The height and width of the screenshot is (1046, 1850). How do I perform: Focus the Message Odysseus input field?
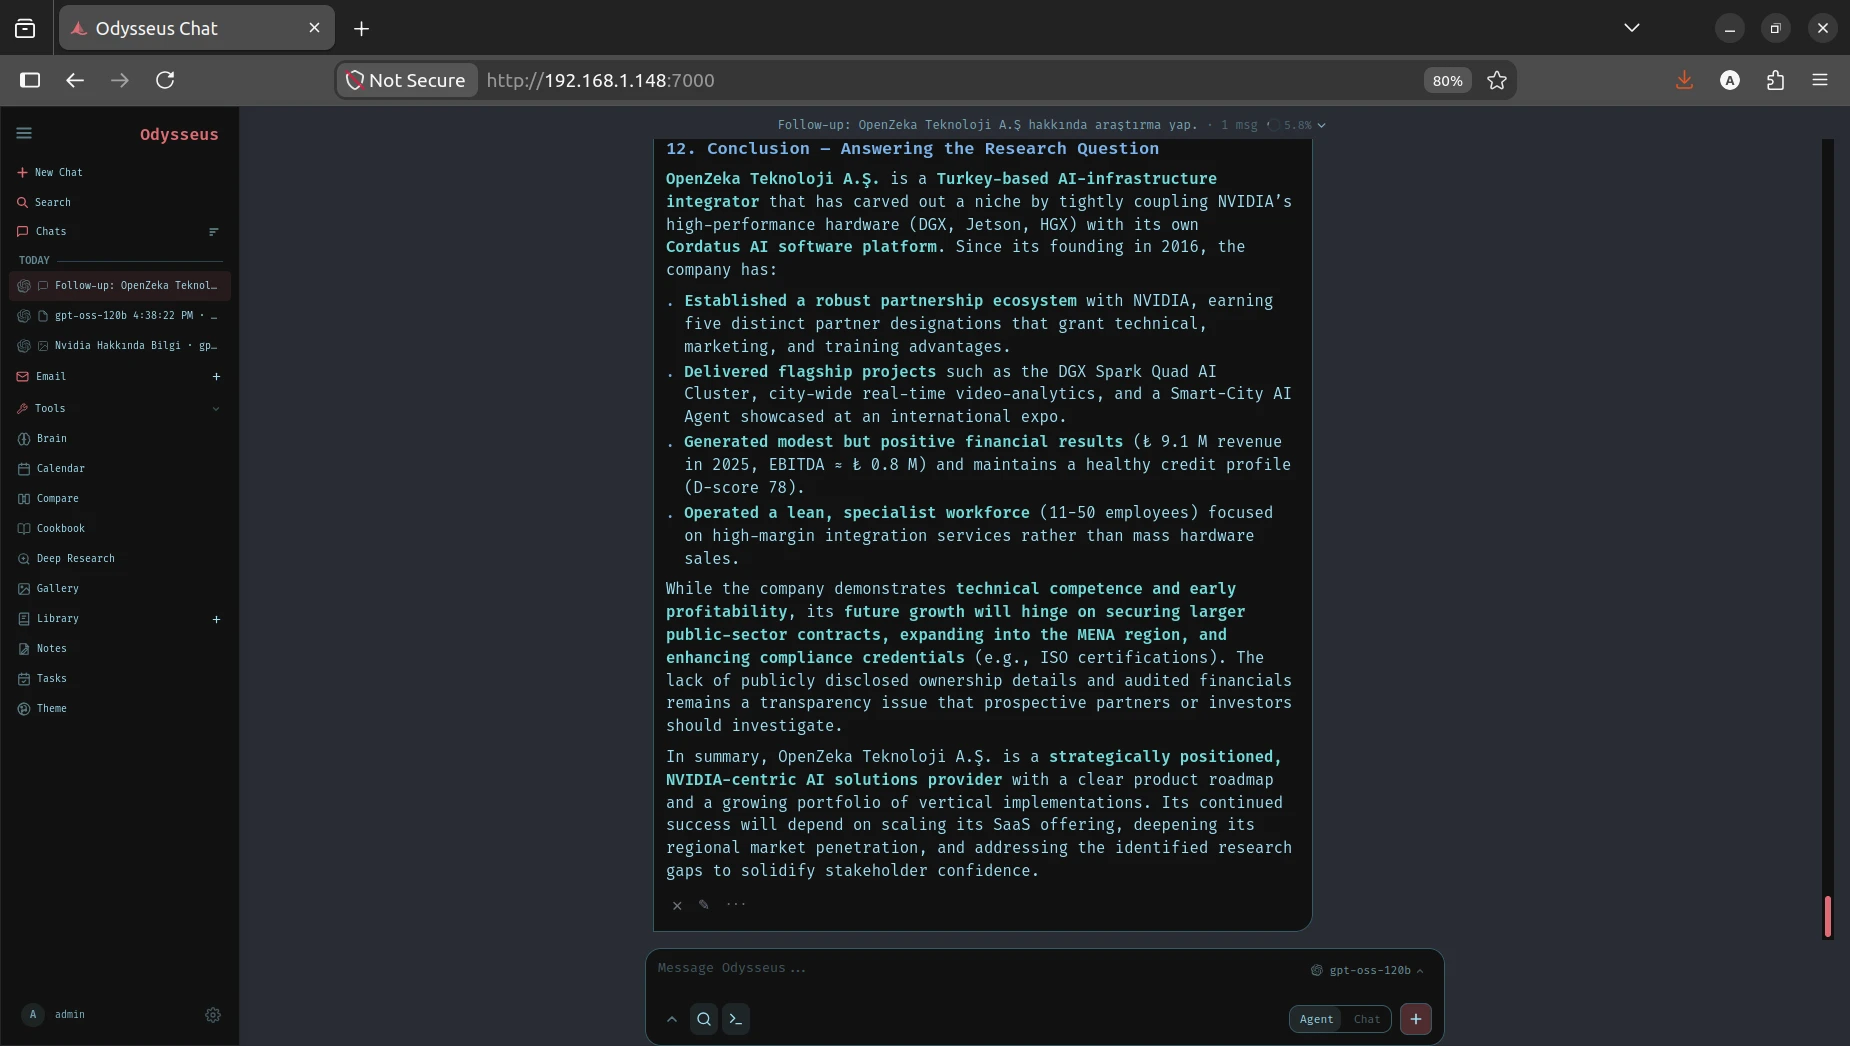pos(975,969)
